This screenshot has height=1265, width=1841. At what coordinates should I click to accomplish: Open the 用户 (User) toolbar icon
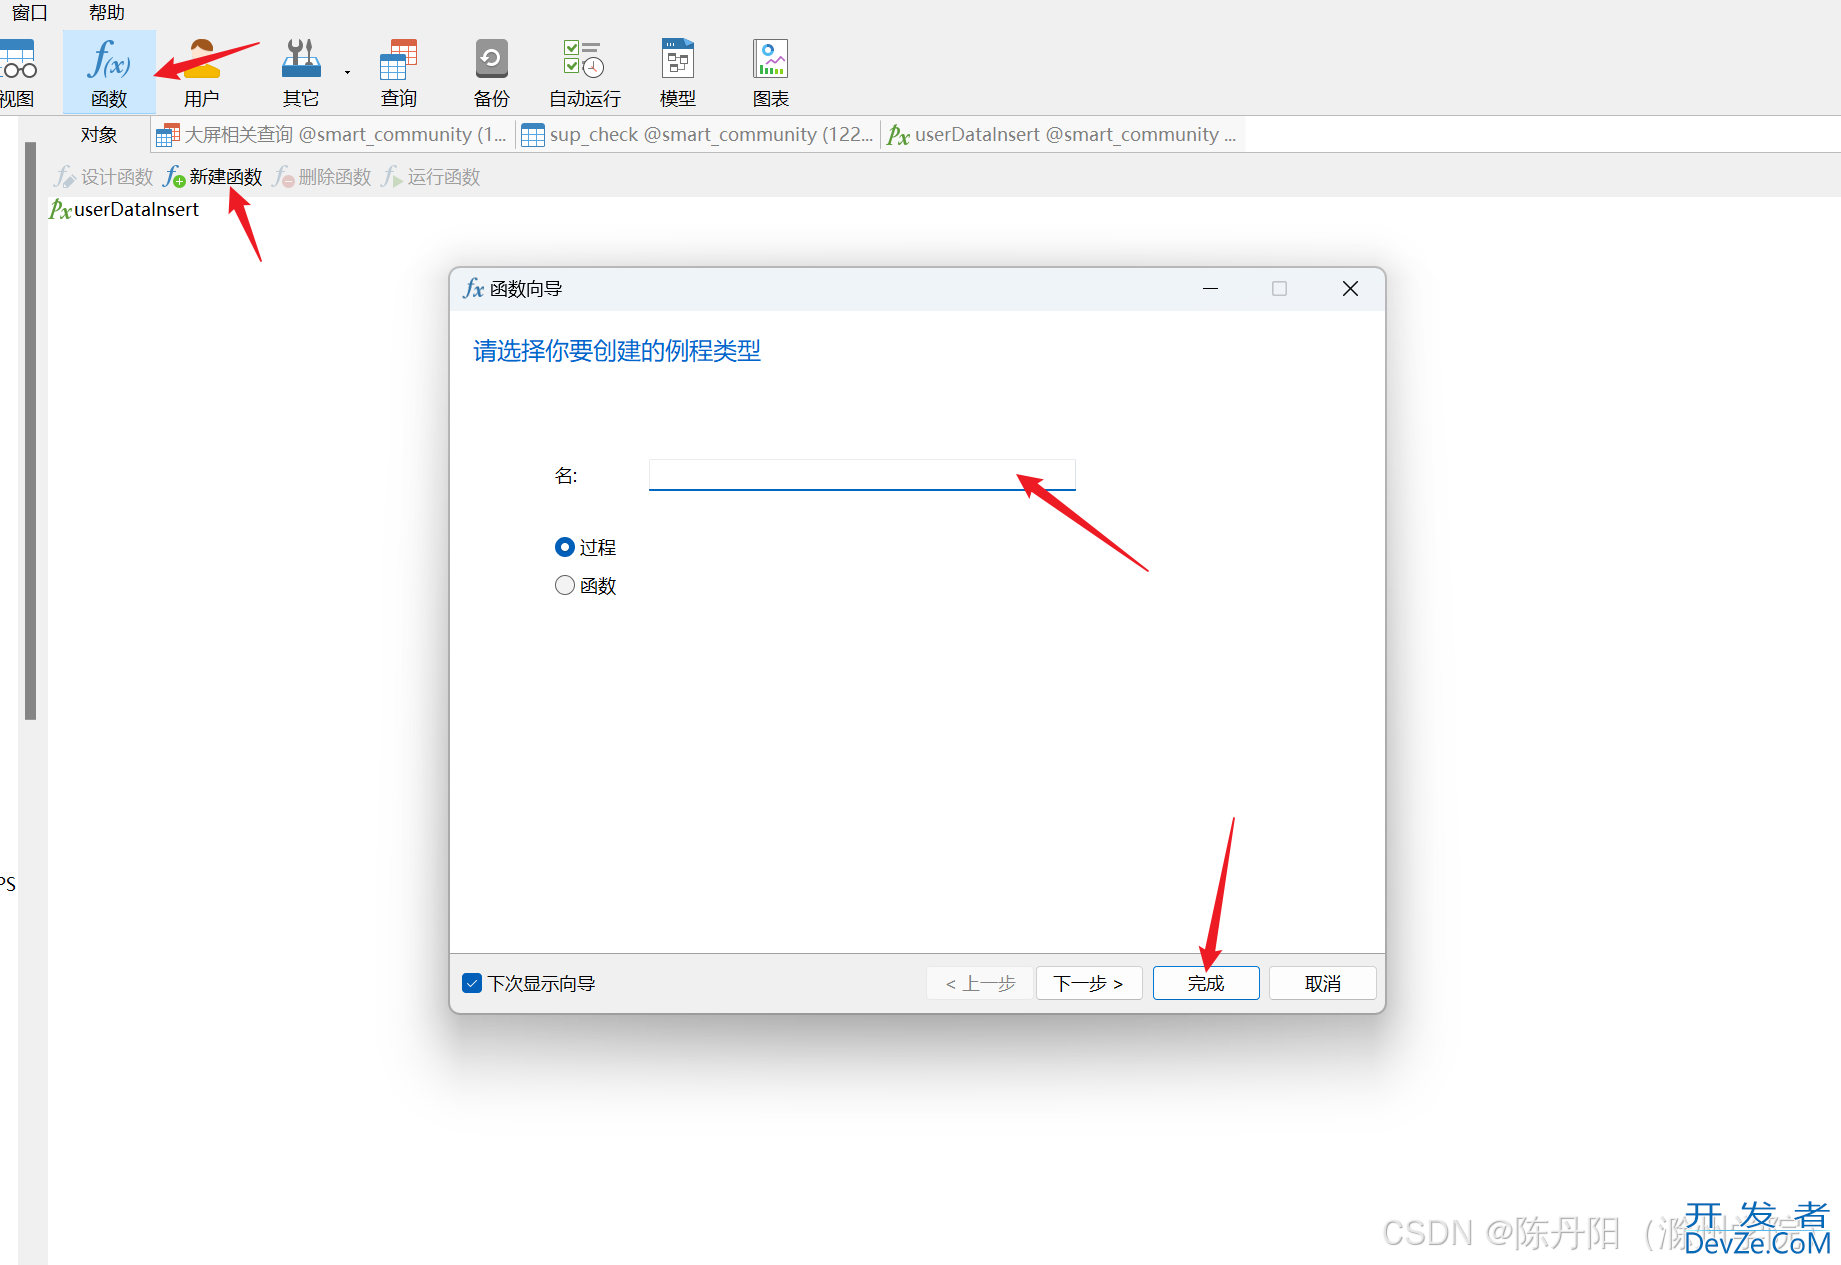(201, 72)
